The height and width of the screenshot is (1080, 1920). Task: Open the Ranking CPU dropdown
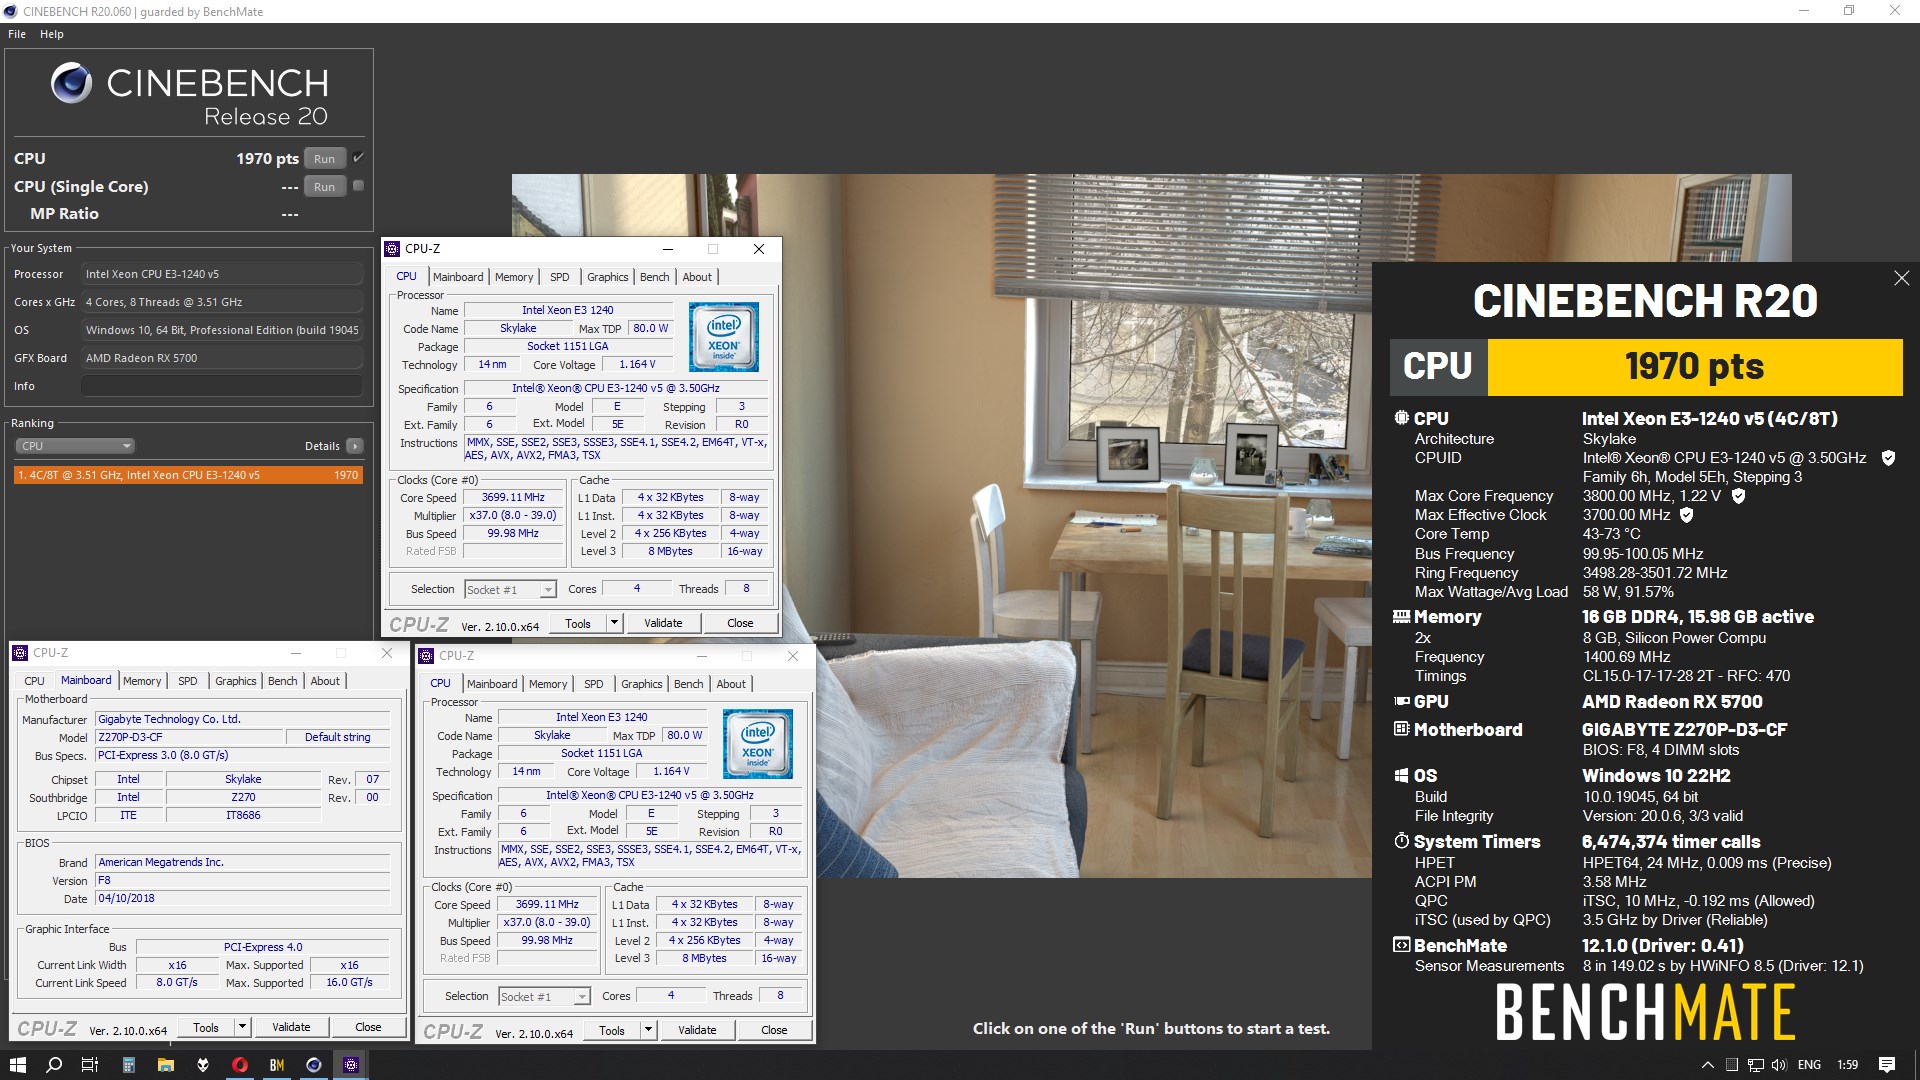(75, 446)
